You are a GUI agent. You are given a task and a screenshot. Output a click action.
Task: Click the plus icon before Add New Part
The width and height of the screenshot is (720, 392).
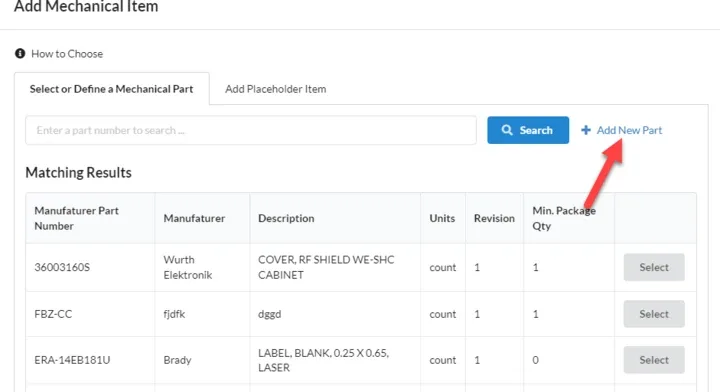pos(586,130)
